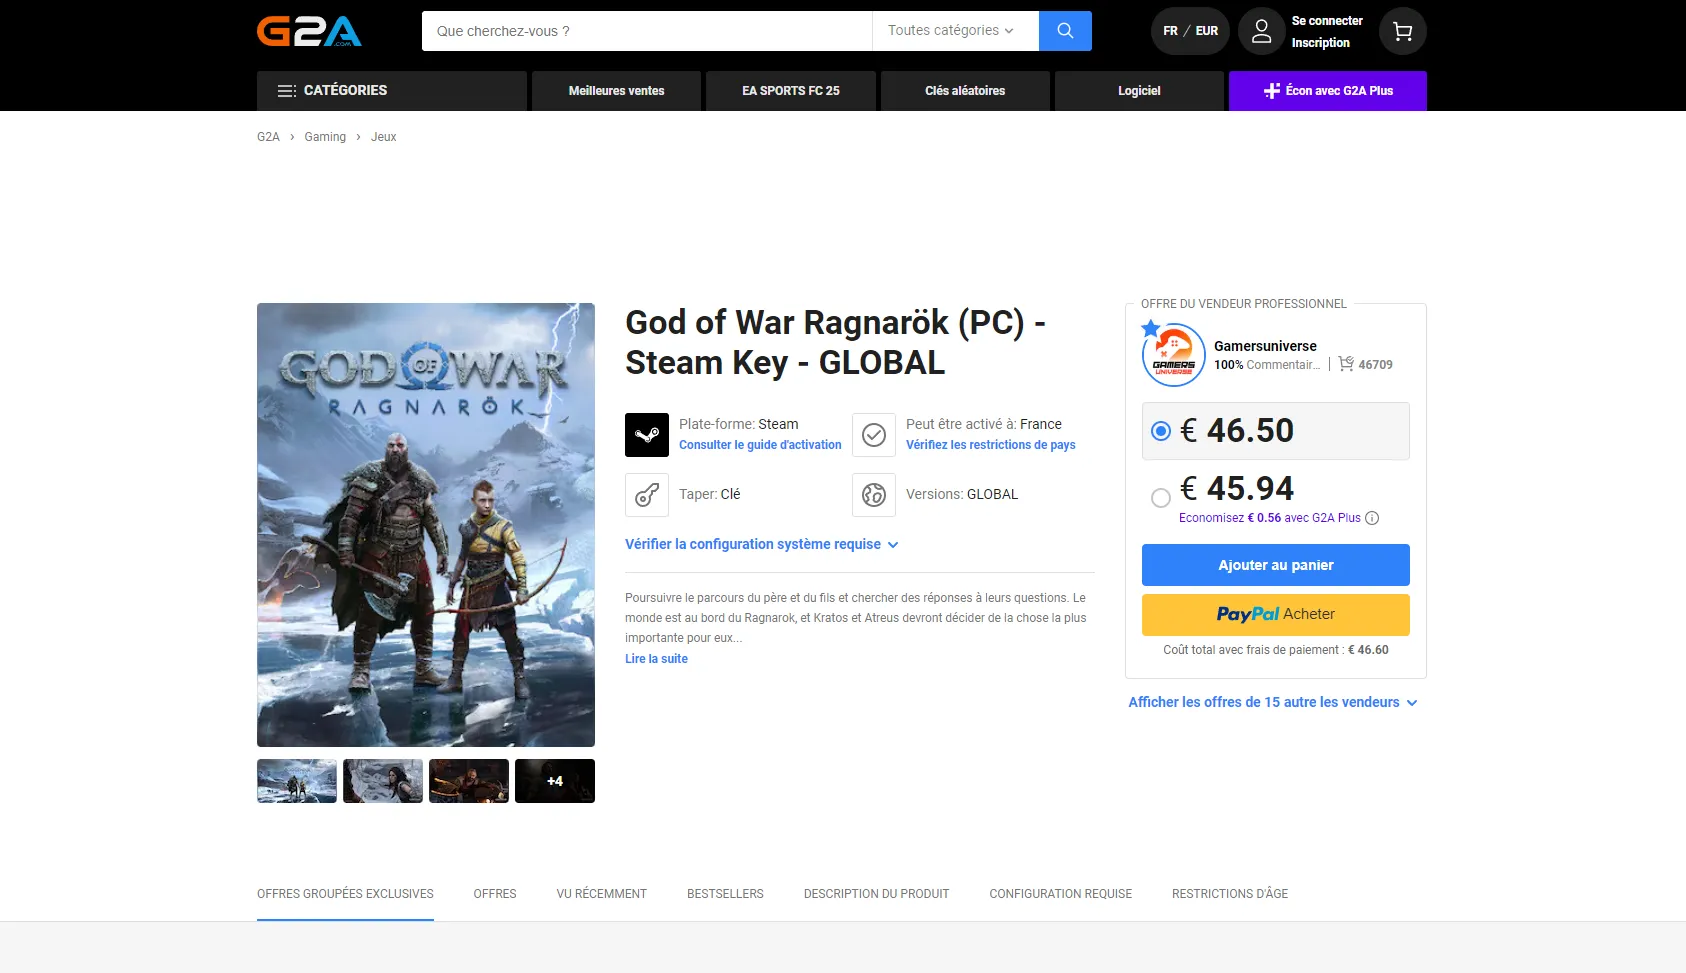The width and height of the screenshot is (1686, 973).
Task: Click the Gamersuniverse seller logo
Action: coord(1173,355)
